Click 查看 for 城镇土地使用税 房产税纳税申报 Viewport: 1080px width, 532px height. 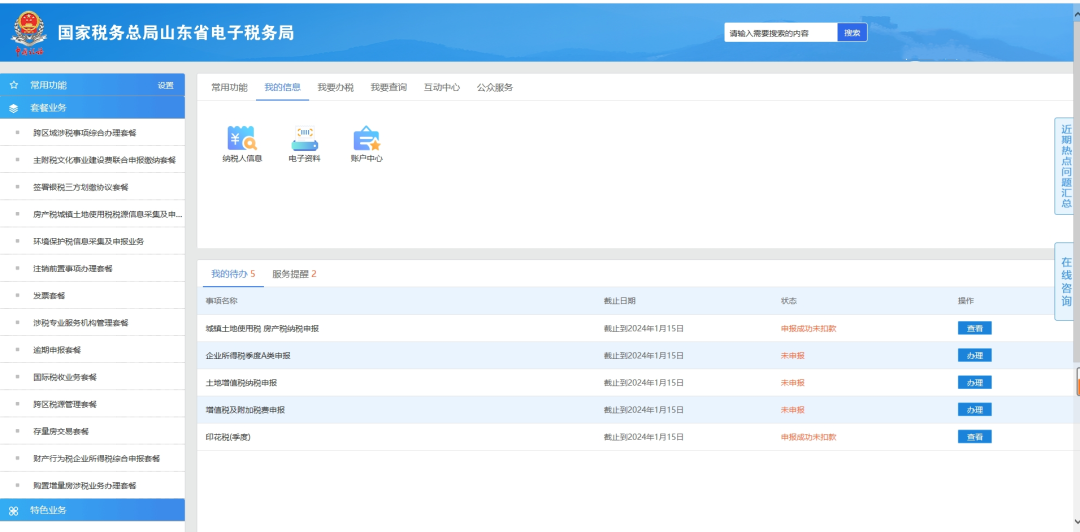975,328
